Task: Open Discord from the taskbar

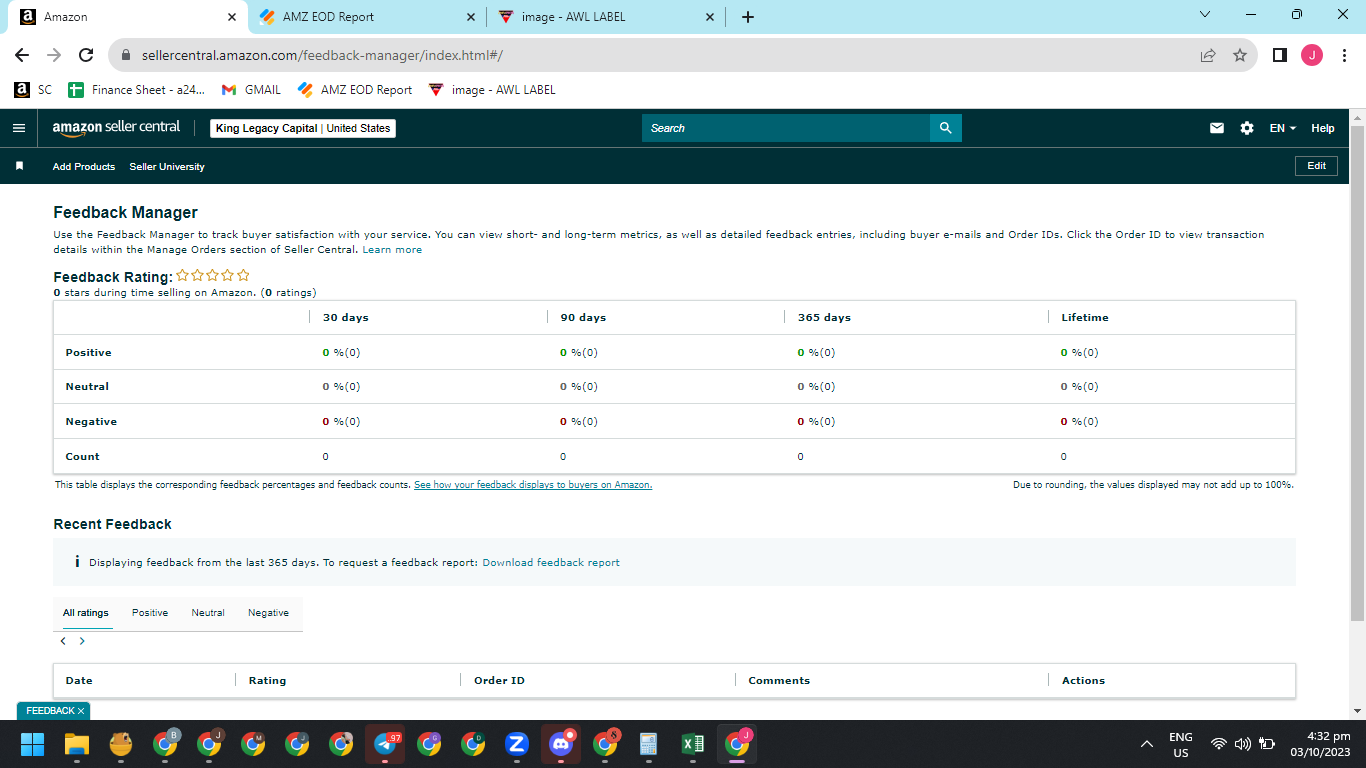Action: (x=561, y=744)
